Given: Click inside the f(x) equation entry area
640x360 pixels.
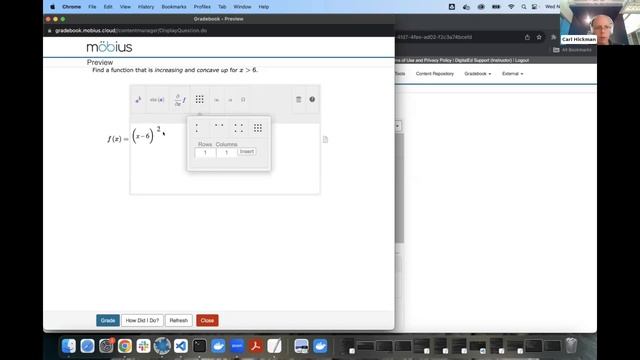Looking at the screenshot, I should click(x=225, y=158).
